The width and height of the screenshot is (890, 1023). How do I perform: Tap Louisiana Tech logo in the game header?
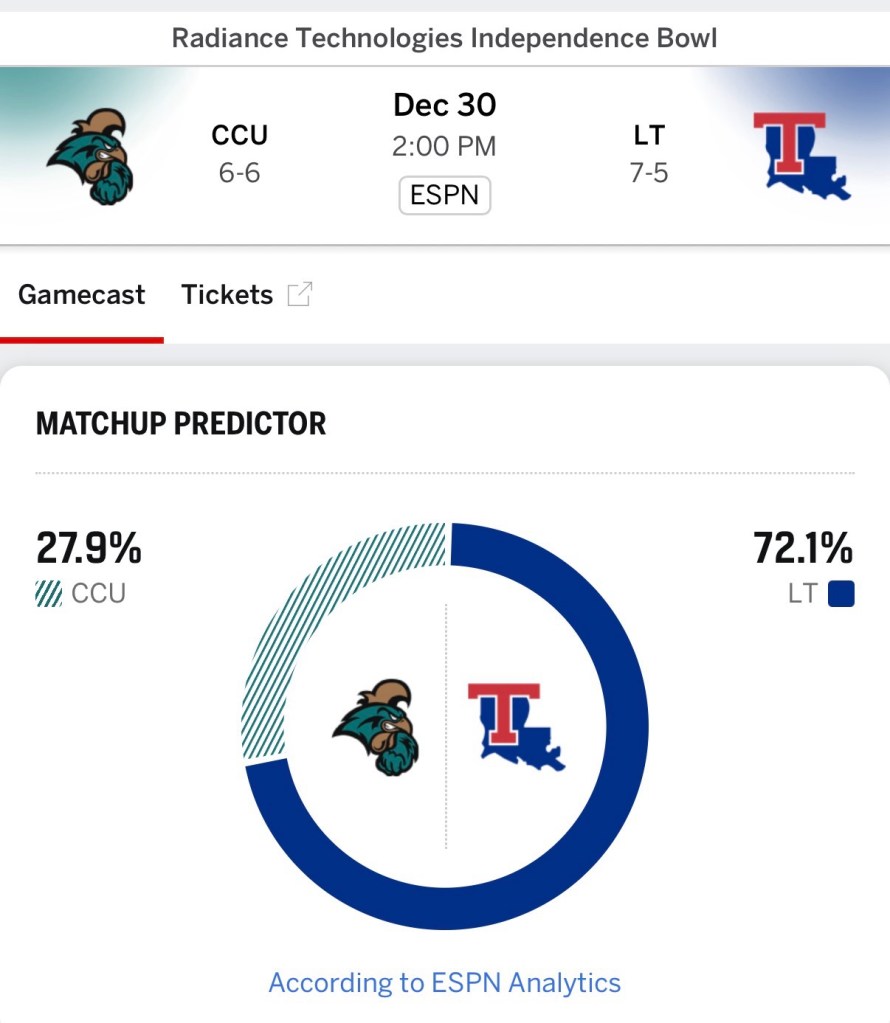[x=801, y=156]
